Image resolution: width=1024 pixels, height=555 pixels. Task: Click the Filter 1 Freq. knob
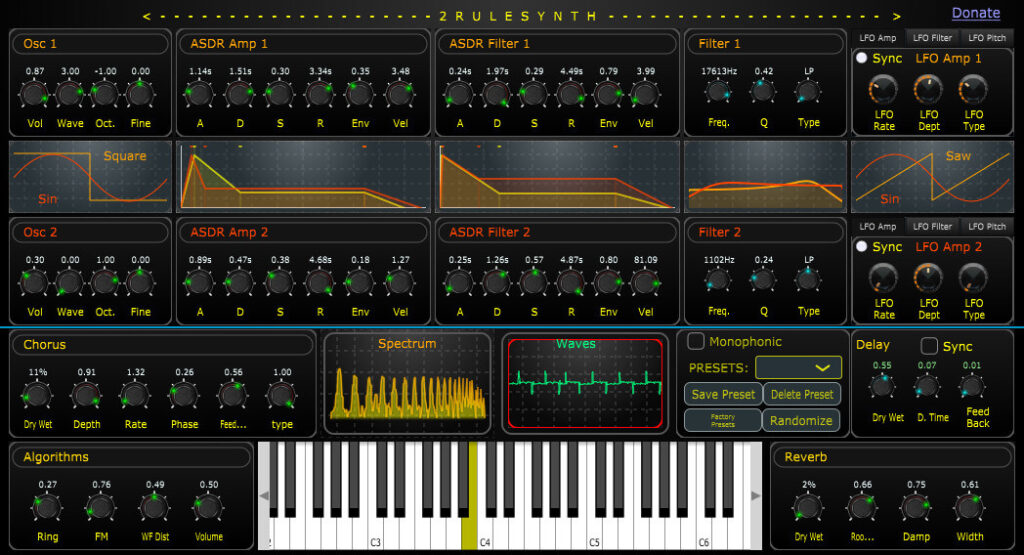tap(719, 92)
